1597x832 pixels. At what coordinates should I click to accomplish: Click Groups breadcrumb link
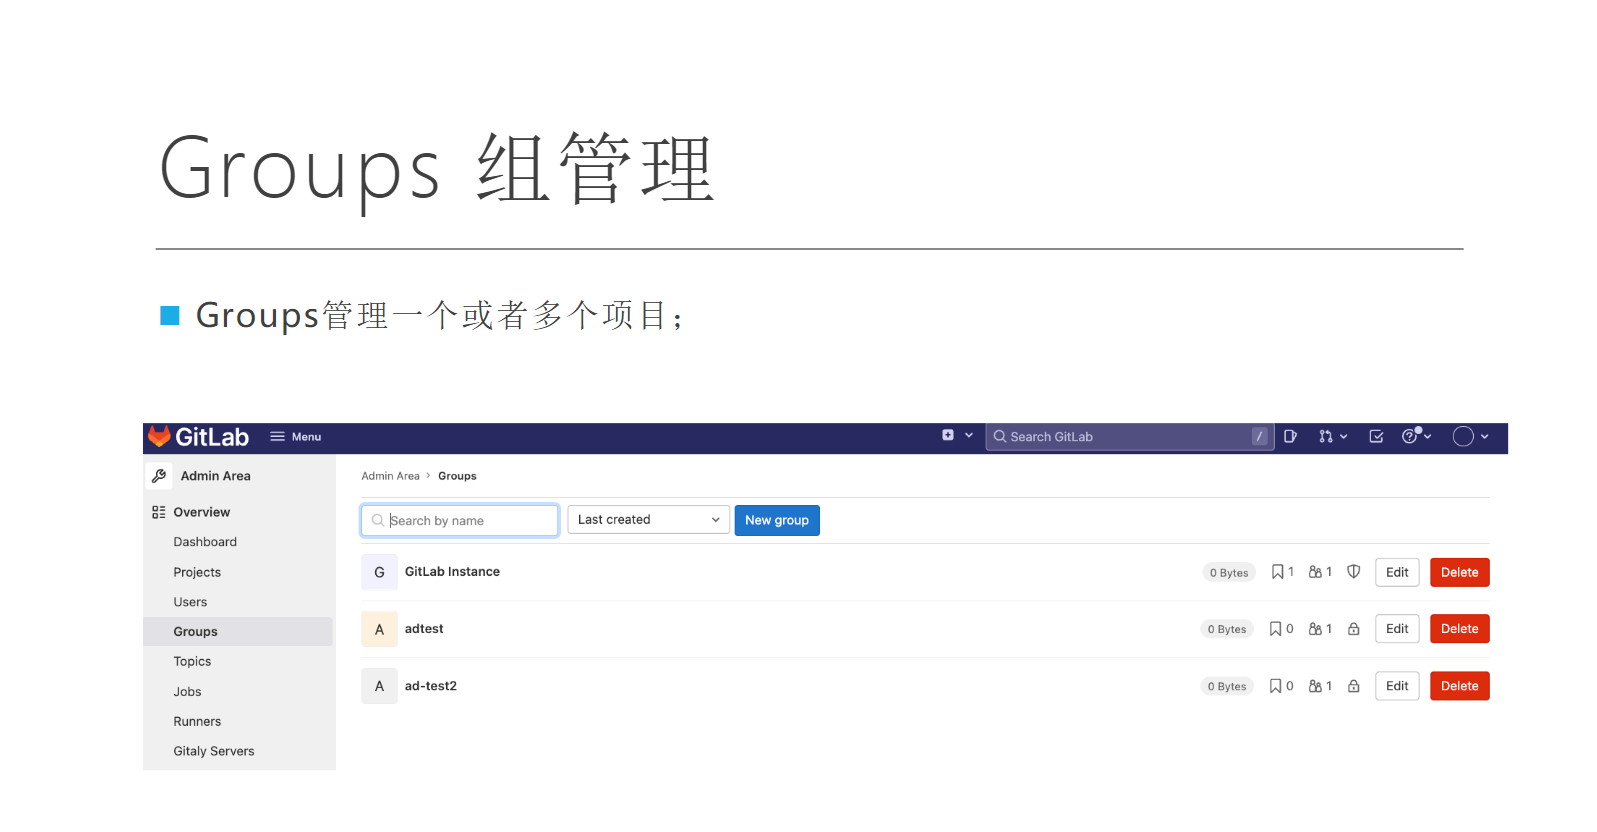[x=457, y=476]
